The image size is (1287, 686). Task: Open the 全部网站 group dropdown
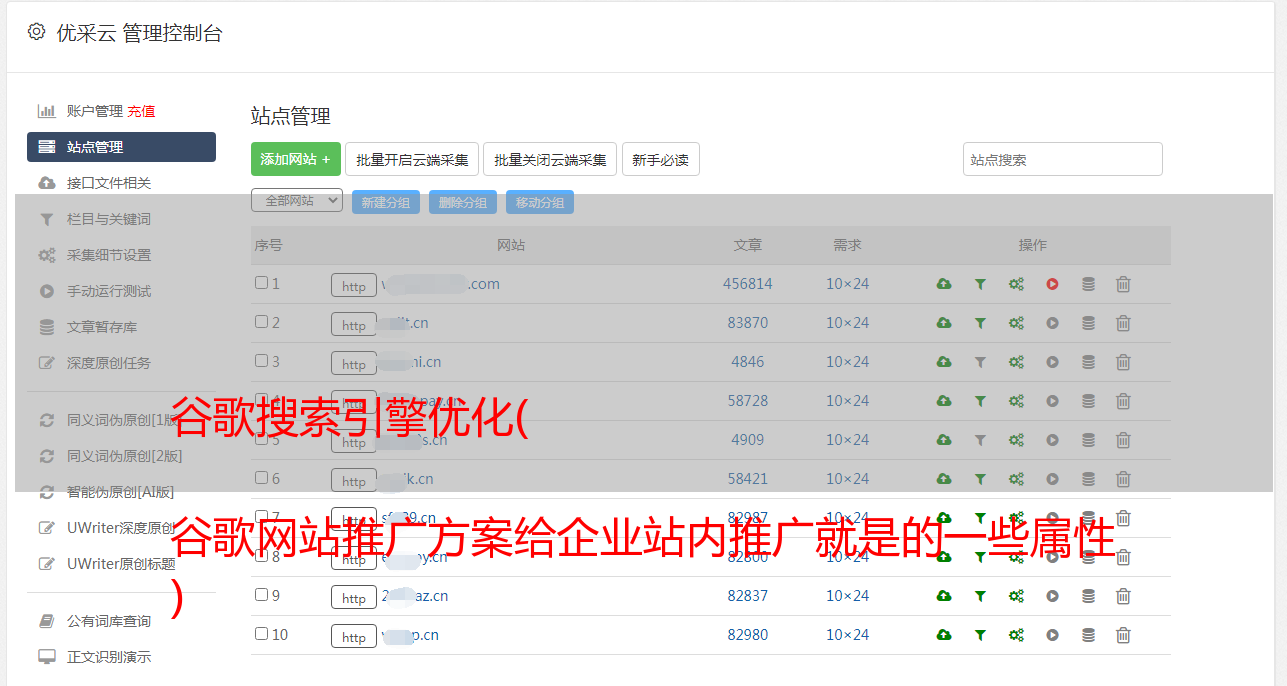pos(297,201)
